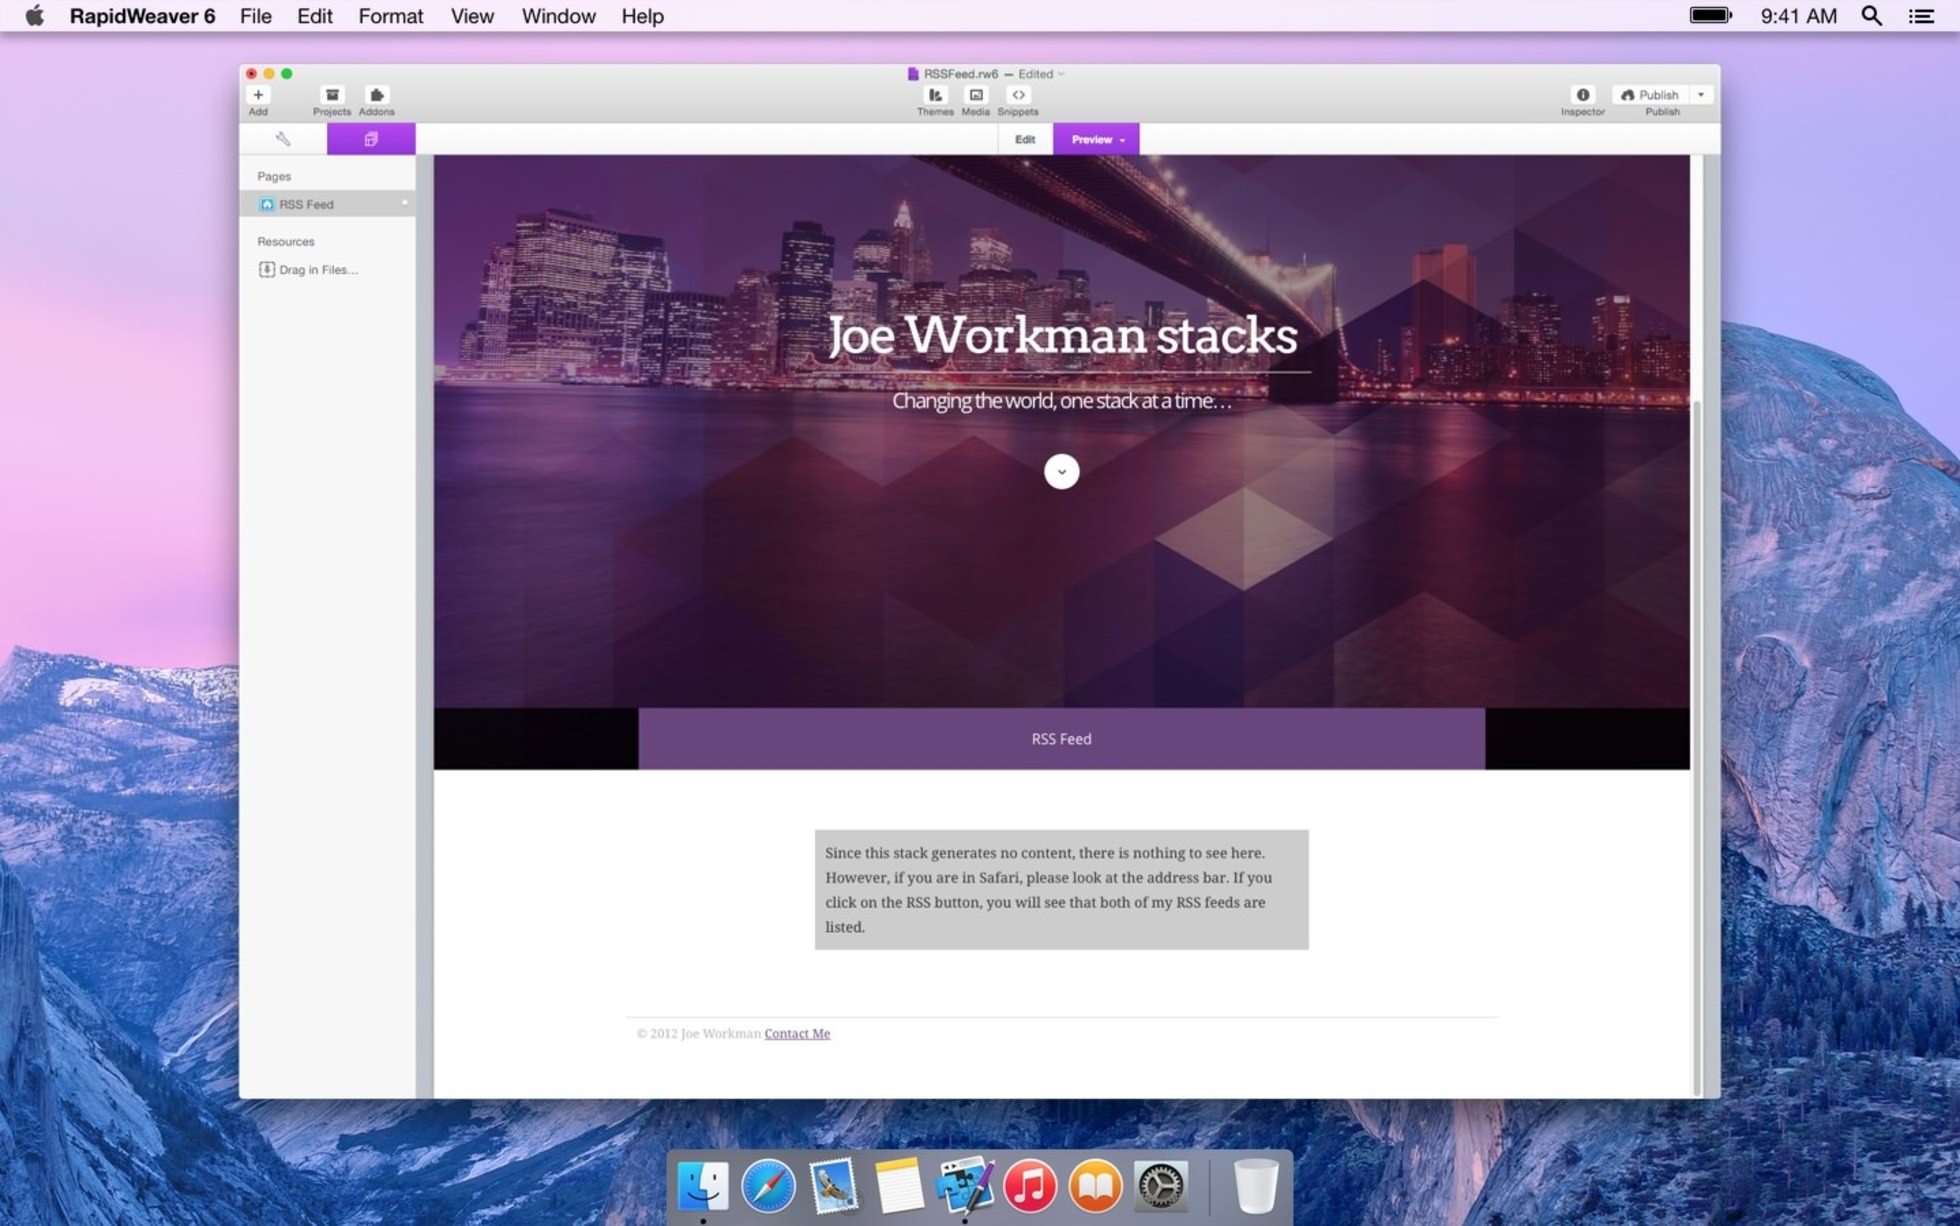Click the Pages sidebar heading
This screenshot has width=1960, height=1226.
274,176
